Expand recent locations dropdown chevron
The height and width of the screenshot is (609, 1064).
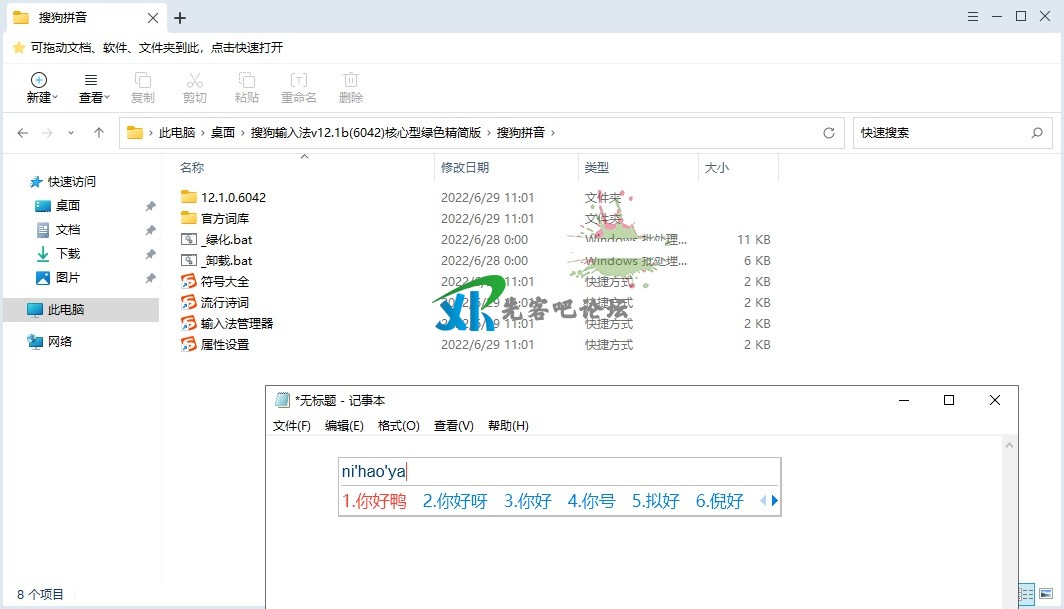click(71, 133)
